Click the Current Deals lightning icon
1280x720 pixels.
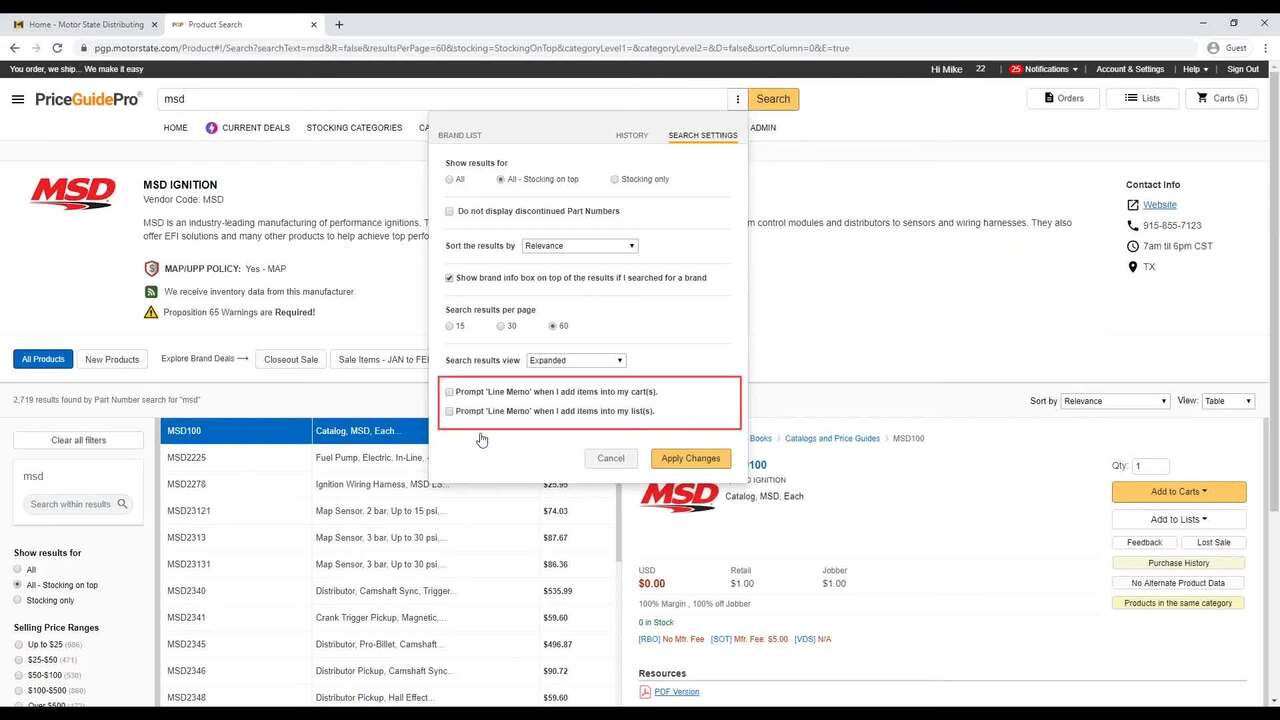tap(211, 128)
